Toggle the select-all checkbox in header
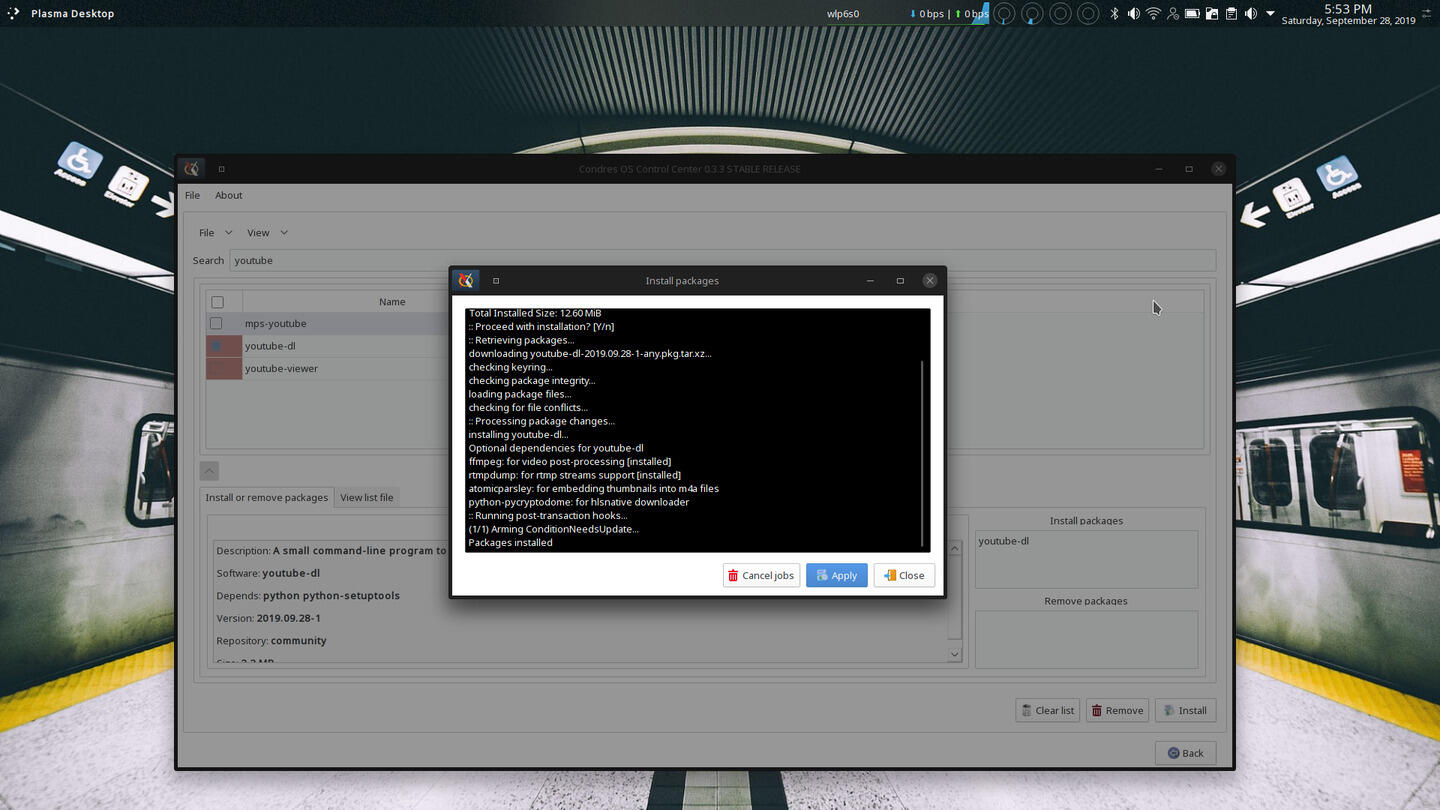This screenshot has height=810, width=1440. point(217,302)
